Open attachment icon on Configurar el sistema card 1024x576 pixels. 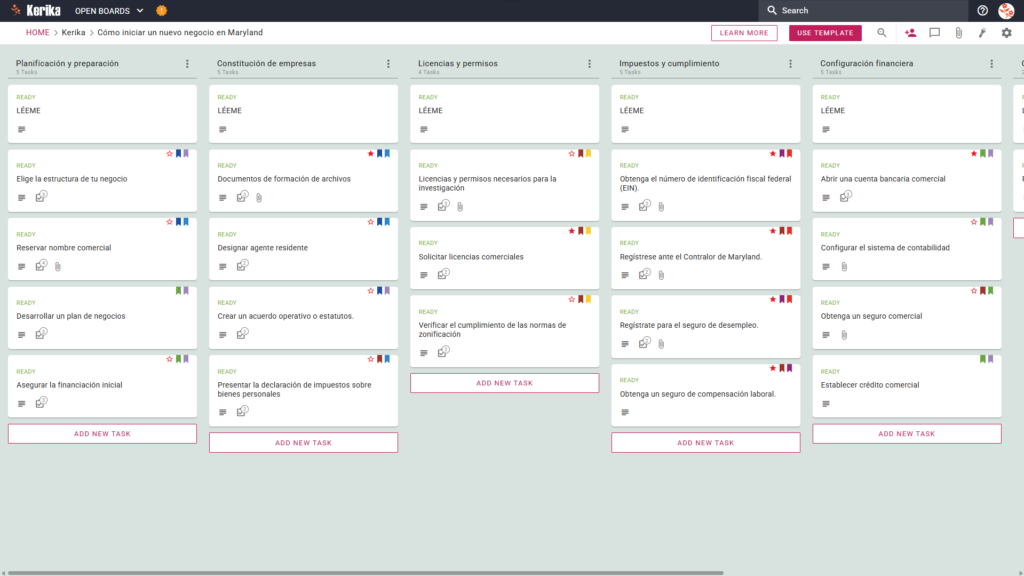pos(844,266)
